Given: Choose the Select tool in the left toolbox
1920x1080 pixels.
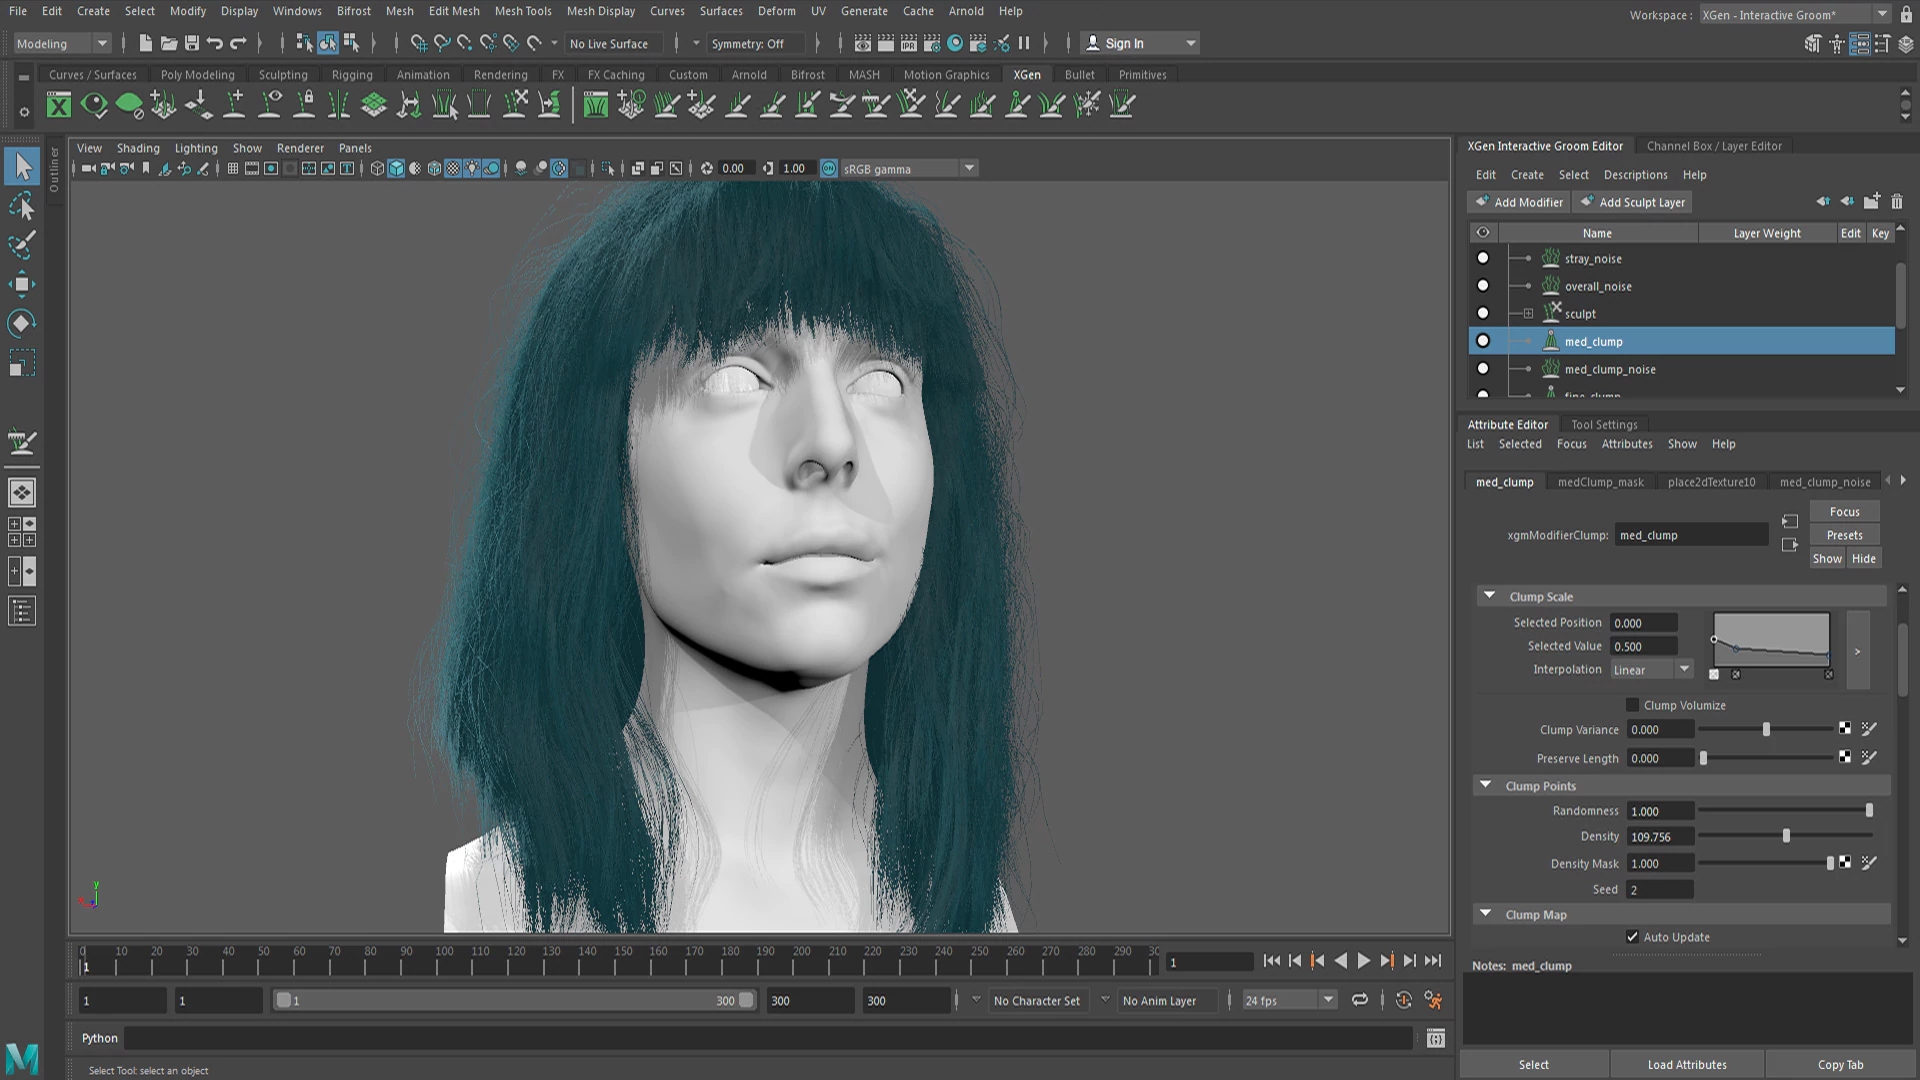Looking at the screenshot, I should tap(22, 168).
